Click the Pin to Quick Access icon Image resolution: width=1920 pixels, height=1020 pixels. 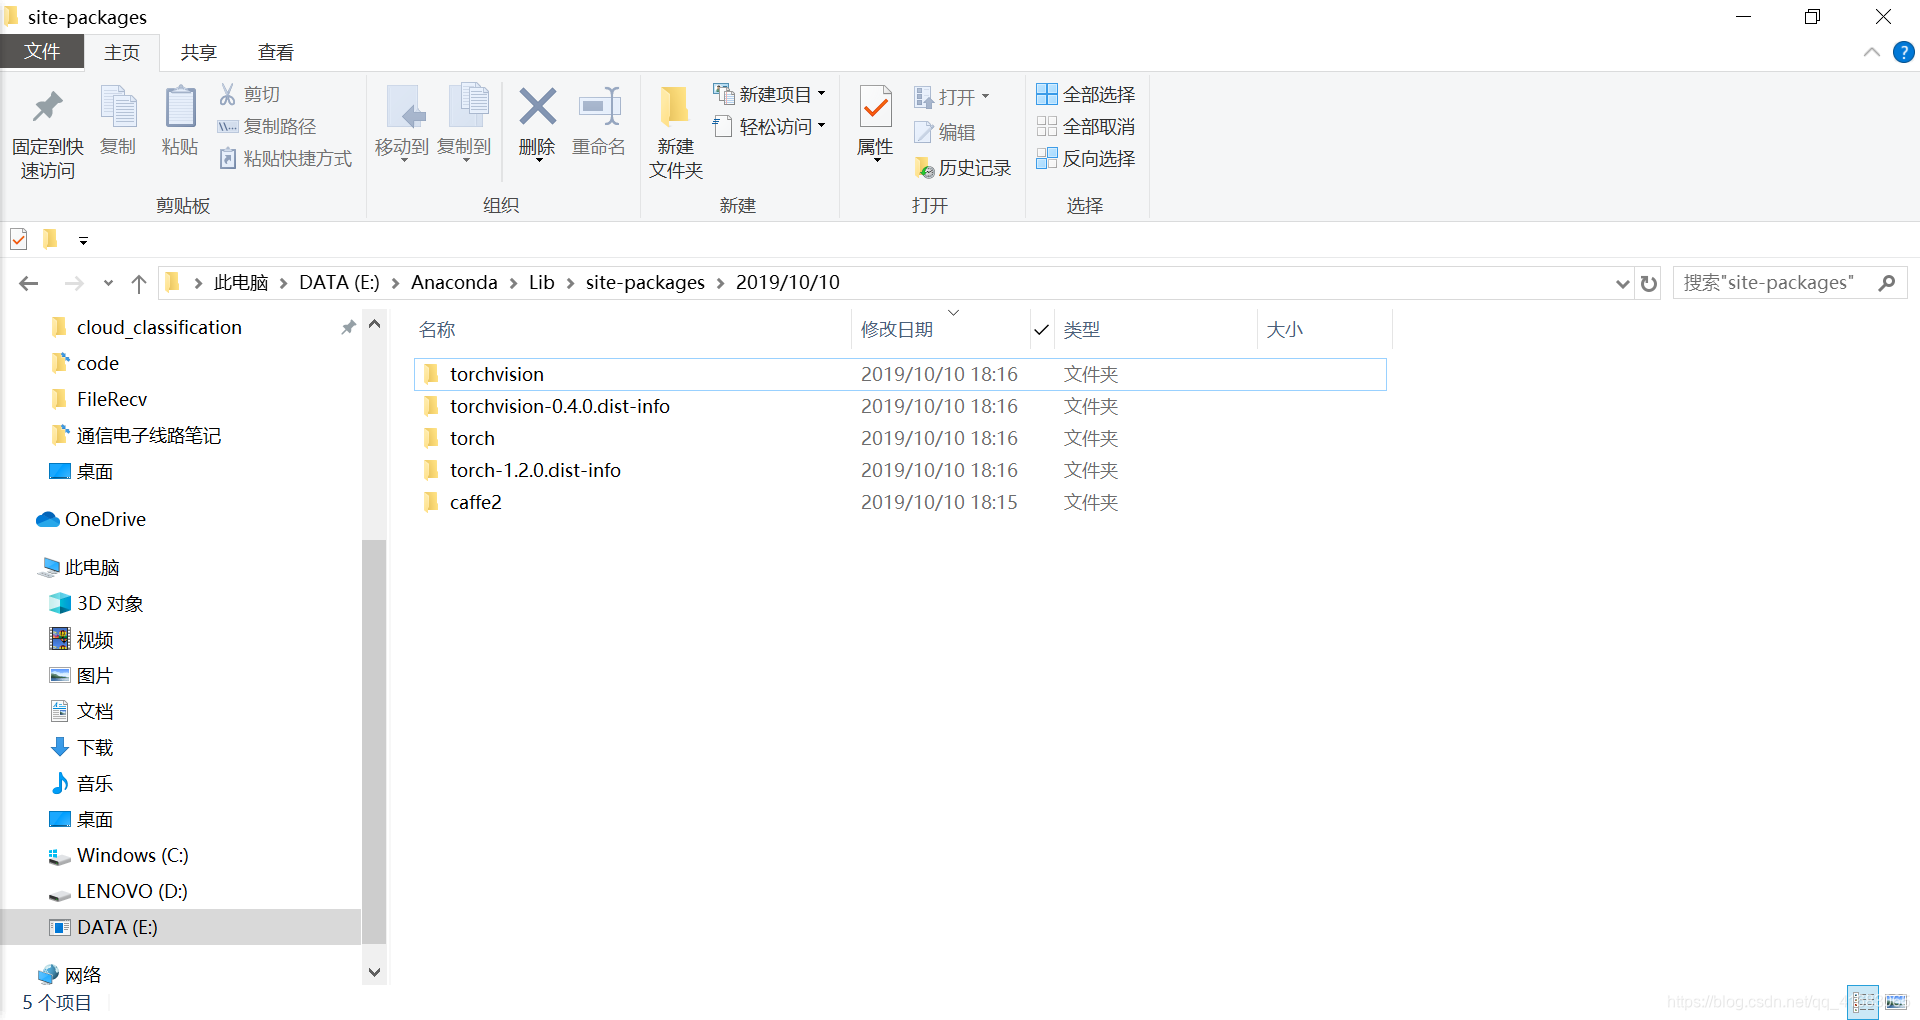point(47,106)
